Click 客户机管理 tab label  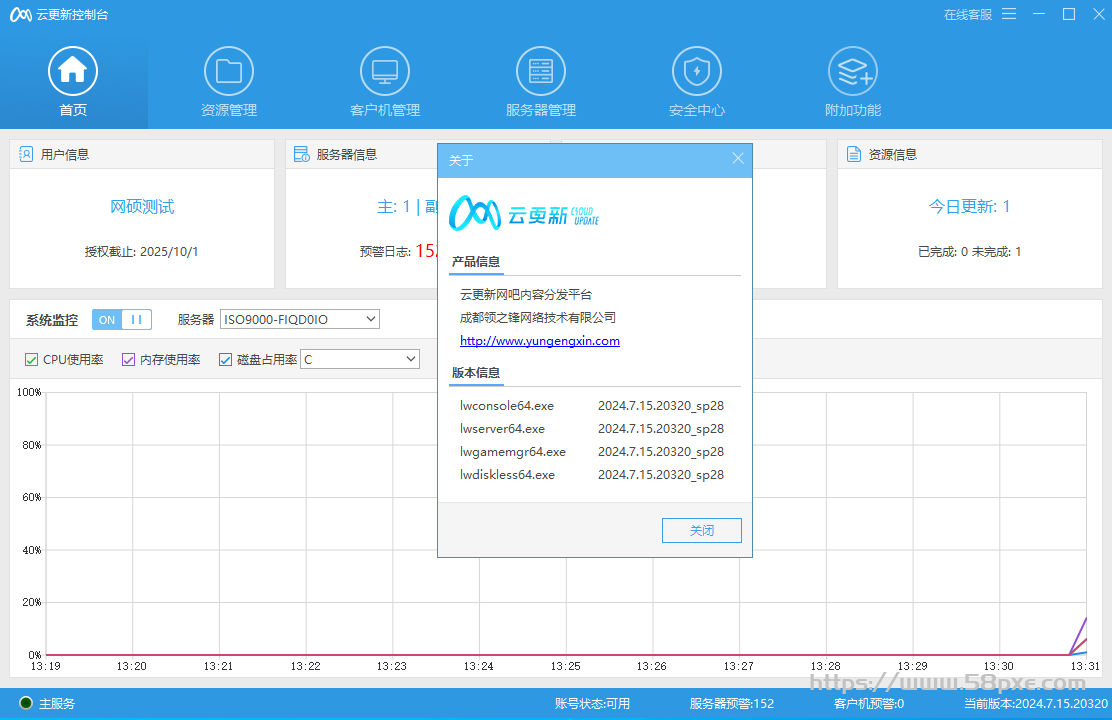[385, 110]
